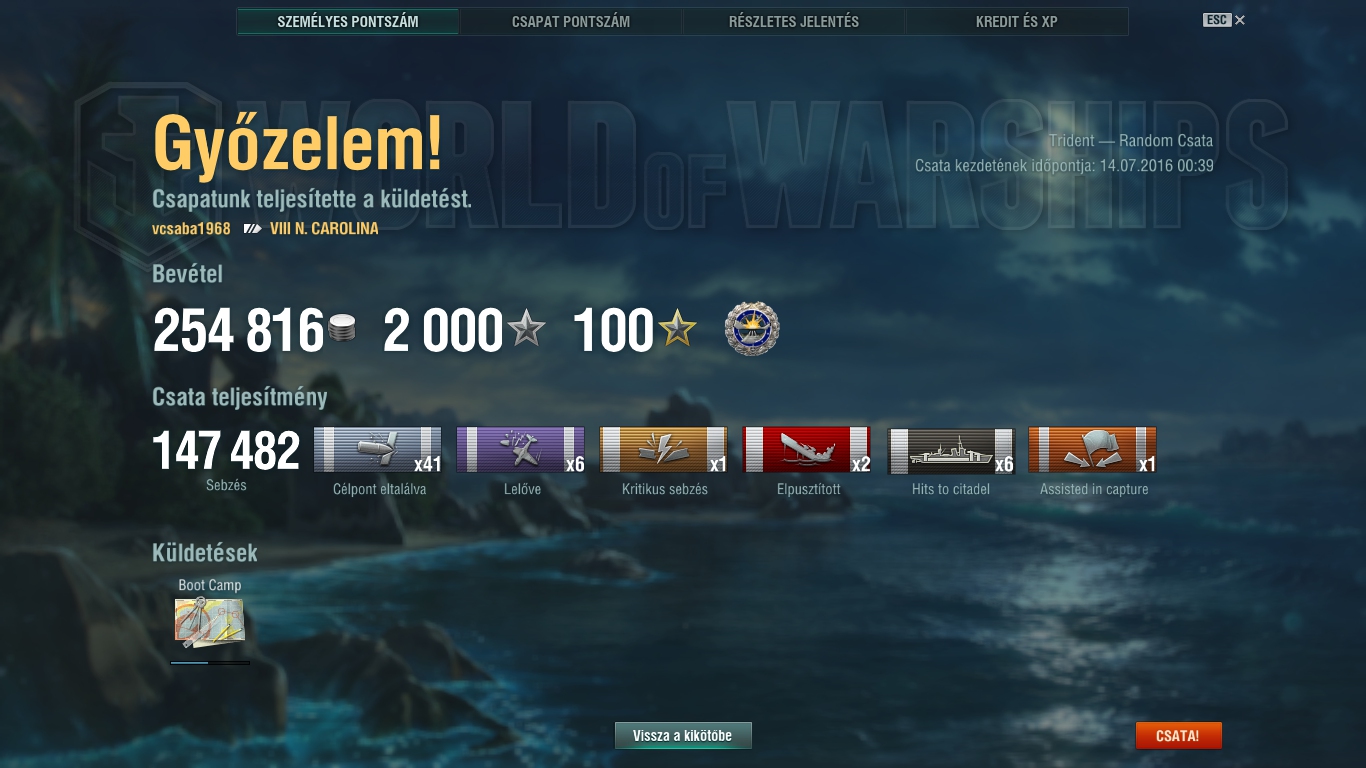Click the Vissza a kikötőbe button

pos(683,736)
